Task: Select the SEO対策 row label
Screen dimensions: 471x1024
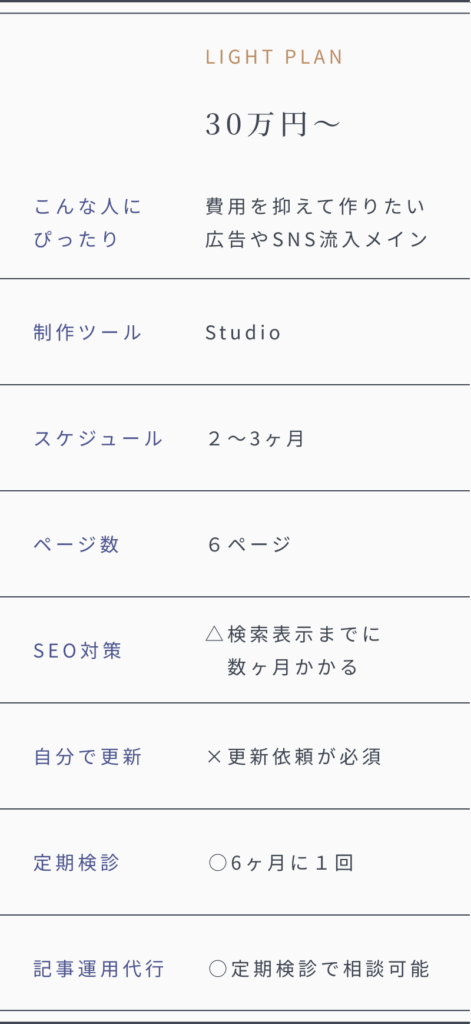Action: 78,650
